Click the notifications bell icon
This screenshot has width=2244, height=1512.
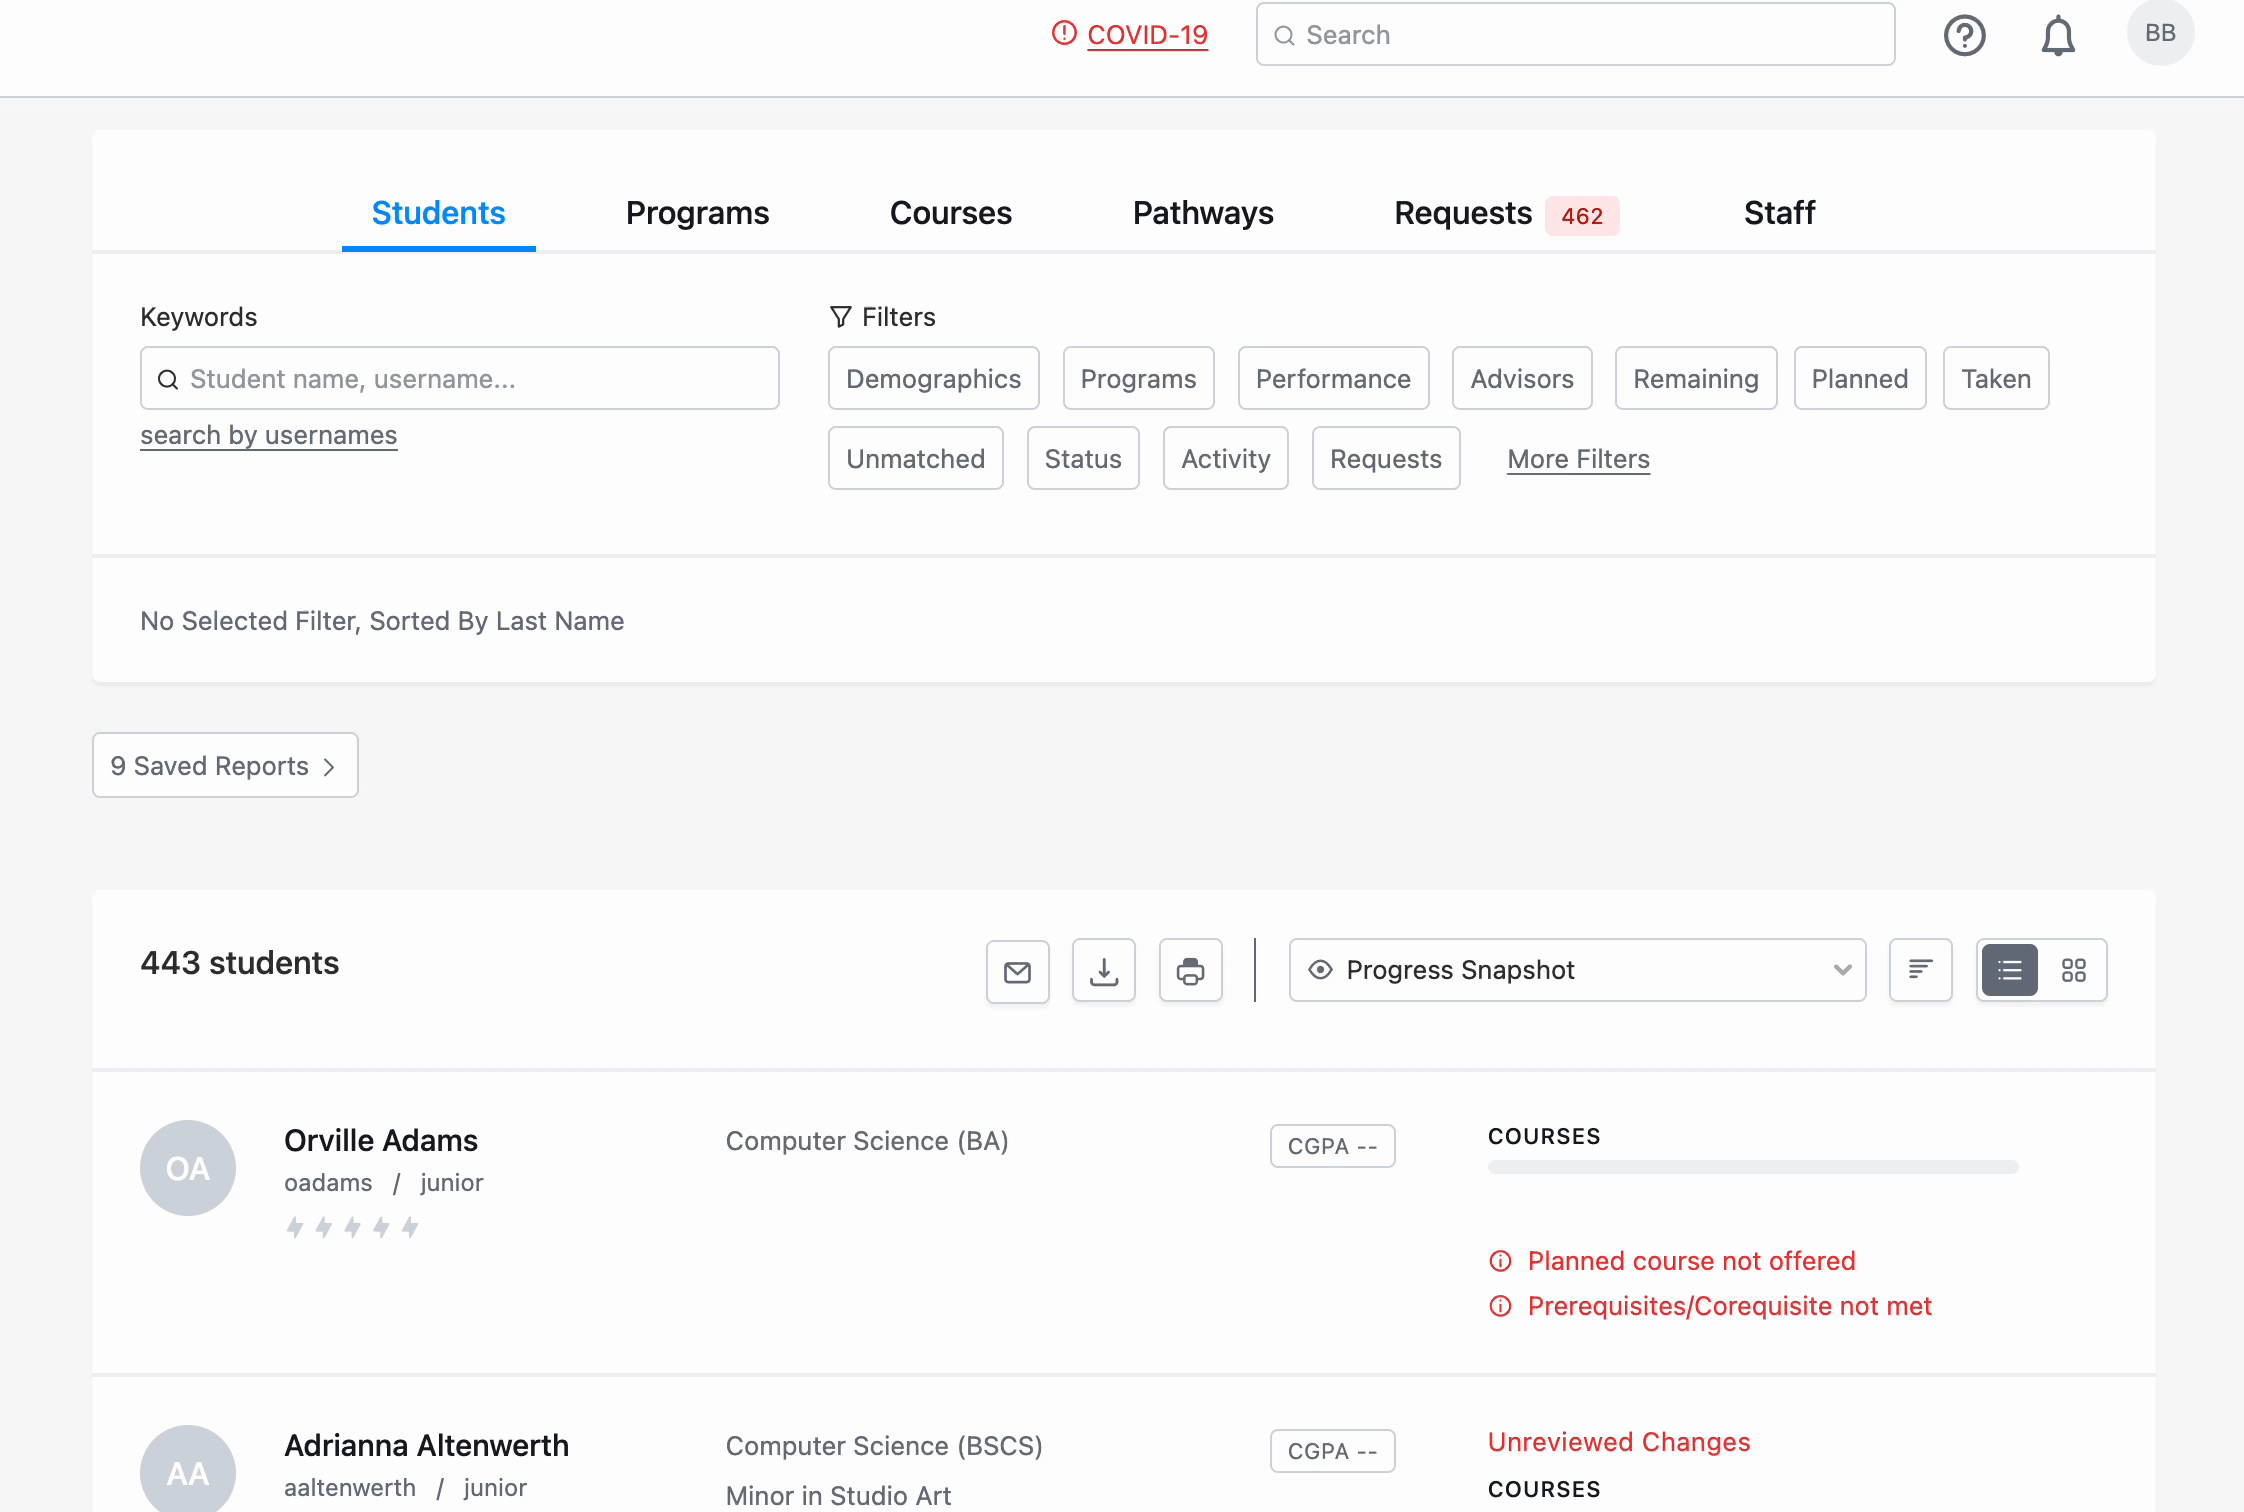point(2059,34)
